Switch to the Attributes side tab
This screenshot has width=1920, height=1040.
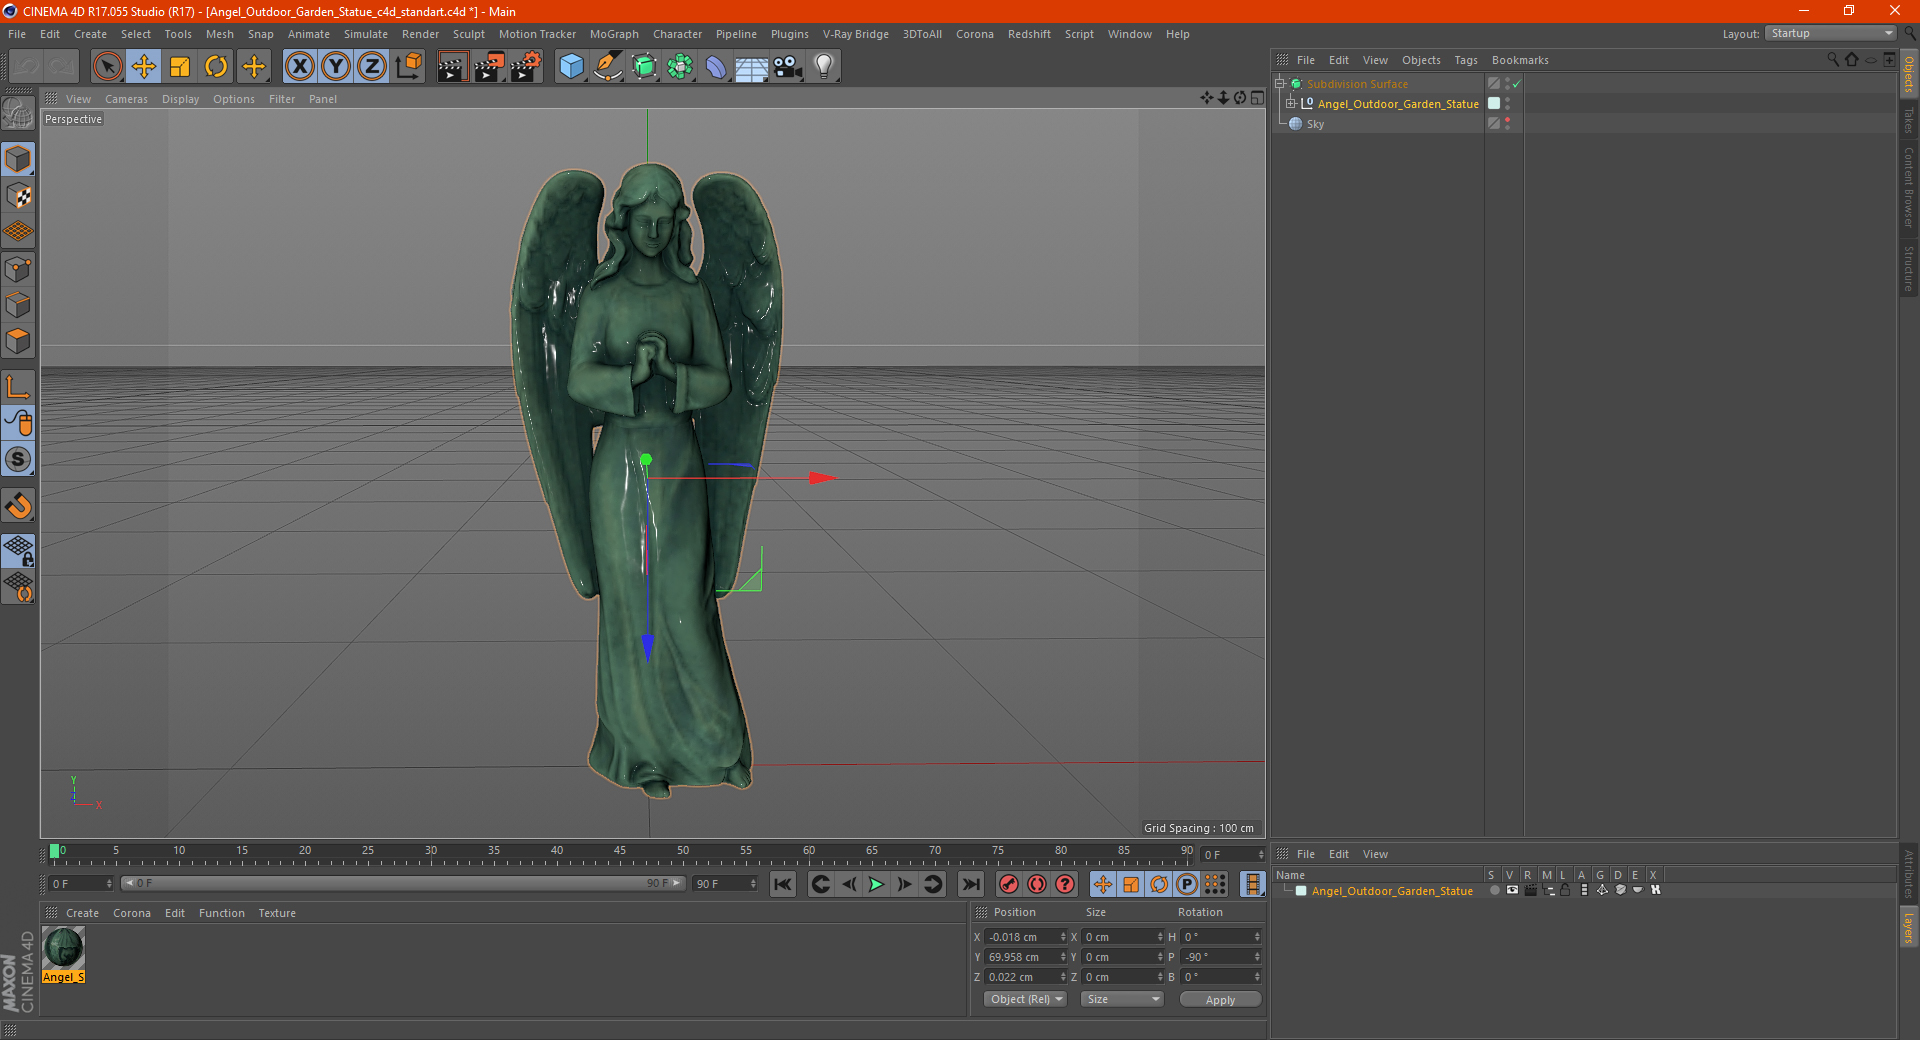tap(1908, 874)
